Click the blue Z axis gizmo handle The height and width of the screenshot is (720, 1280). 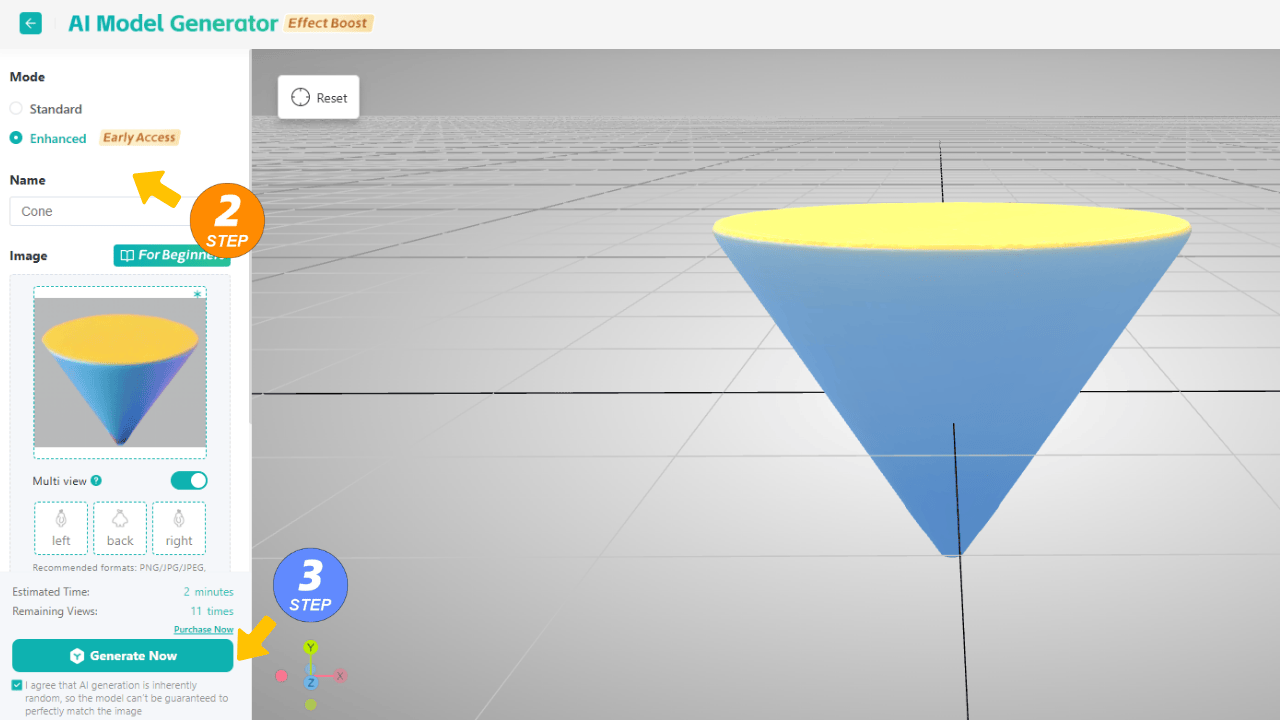point(311,682)
